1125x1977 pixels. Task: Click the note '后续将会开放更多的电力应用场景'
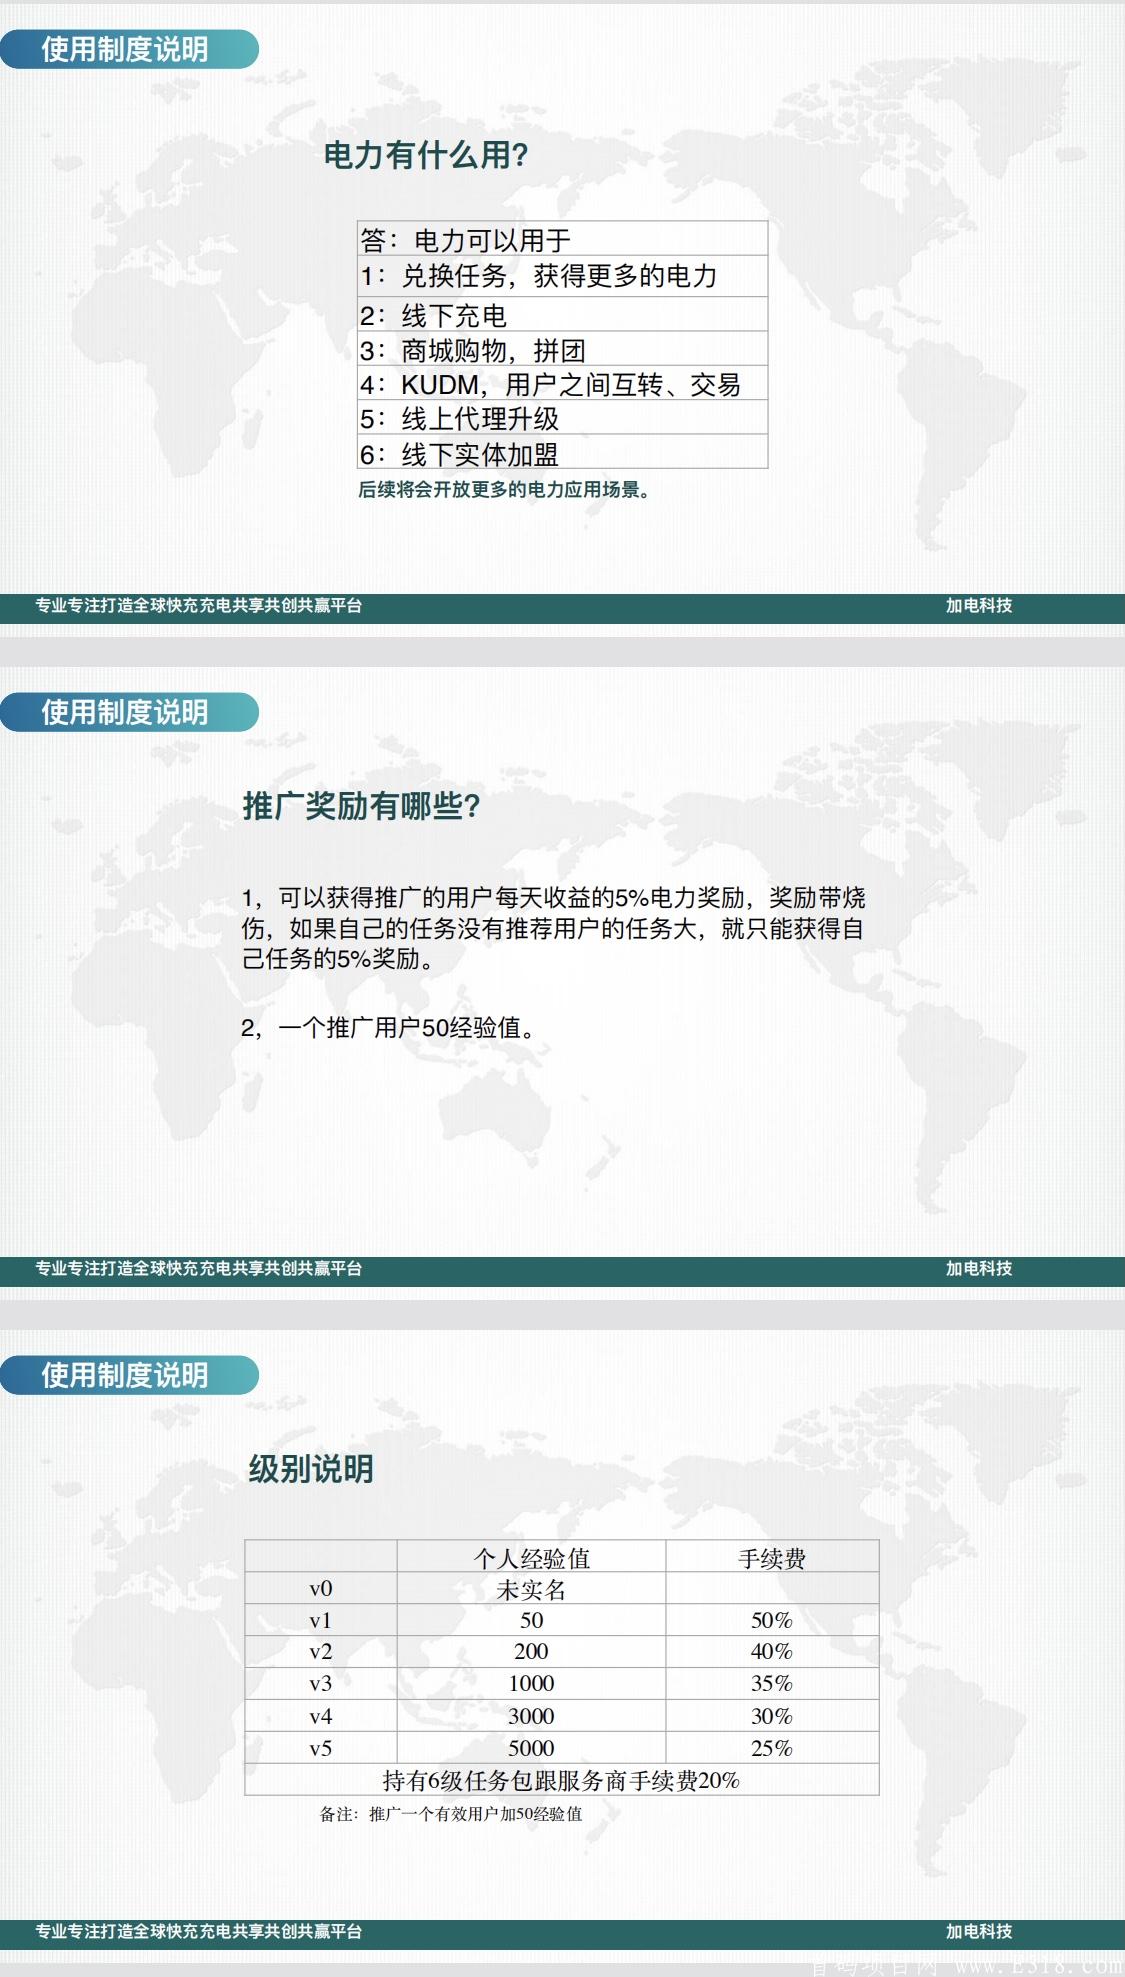503,490
